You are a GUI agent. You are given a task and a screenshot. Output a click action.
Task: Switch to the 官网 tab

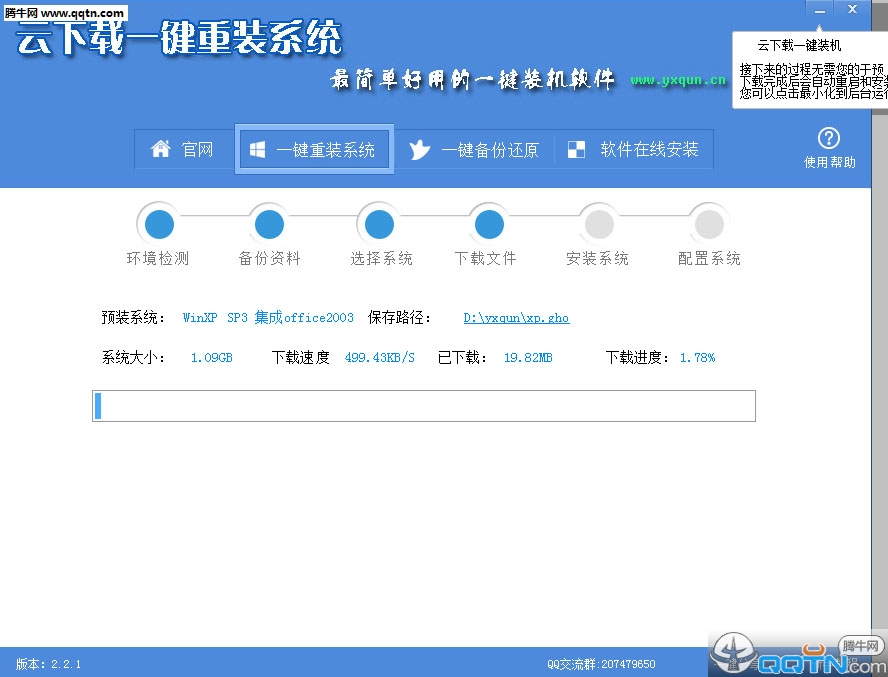(x=184, y=150)
